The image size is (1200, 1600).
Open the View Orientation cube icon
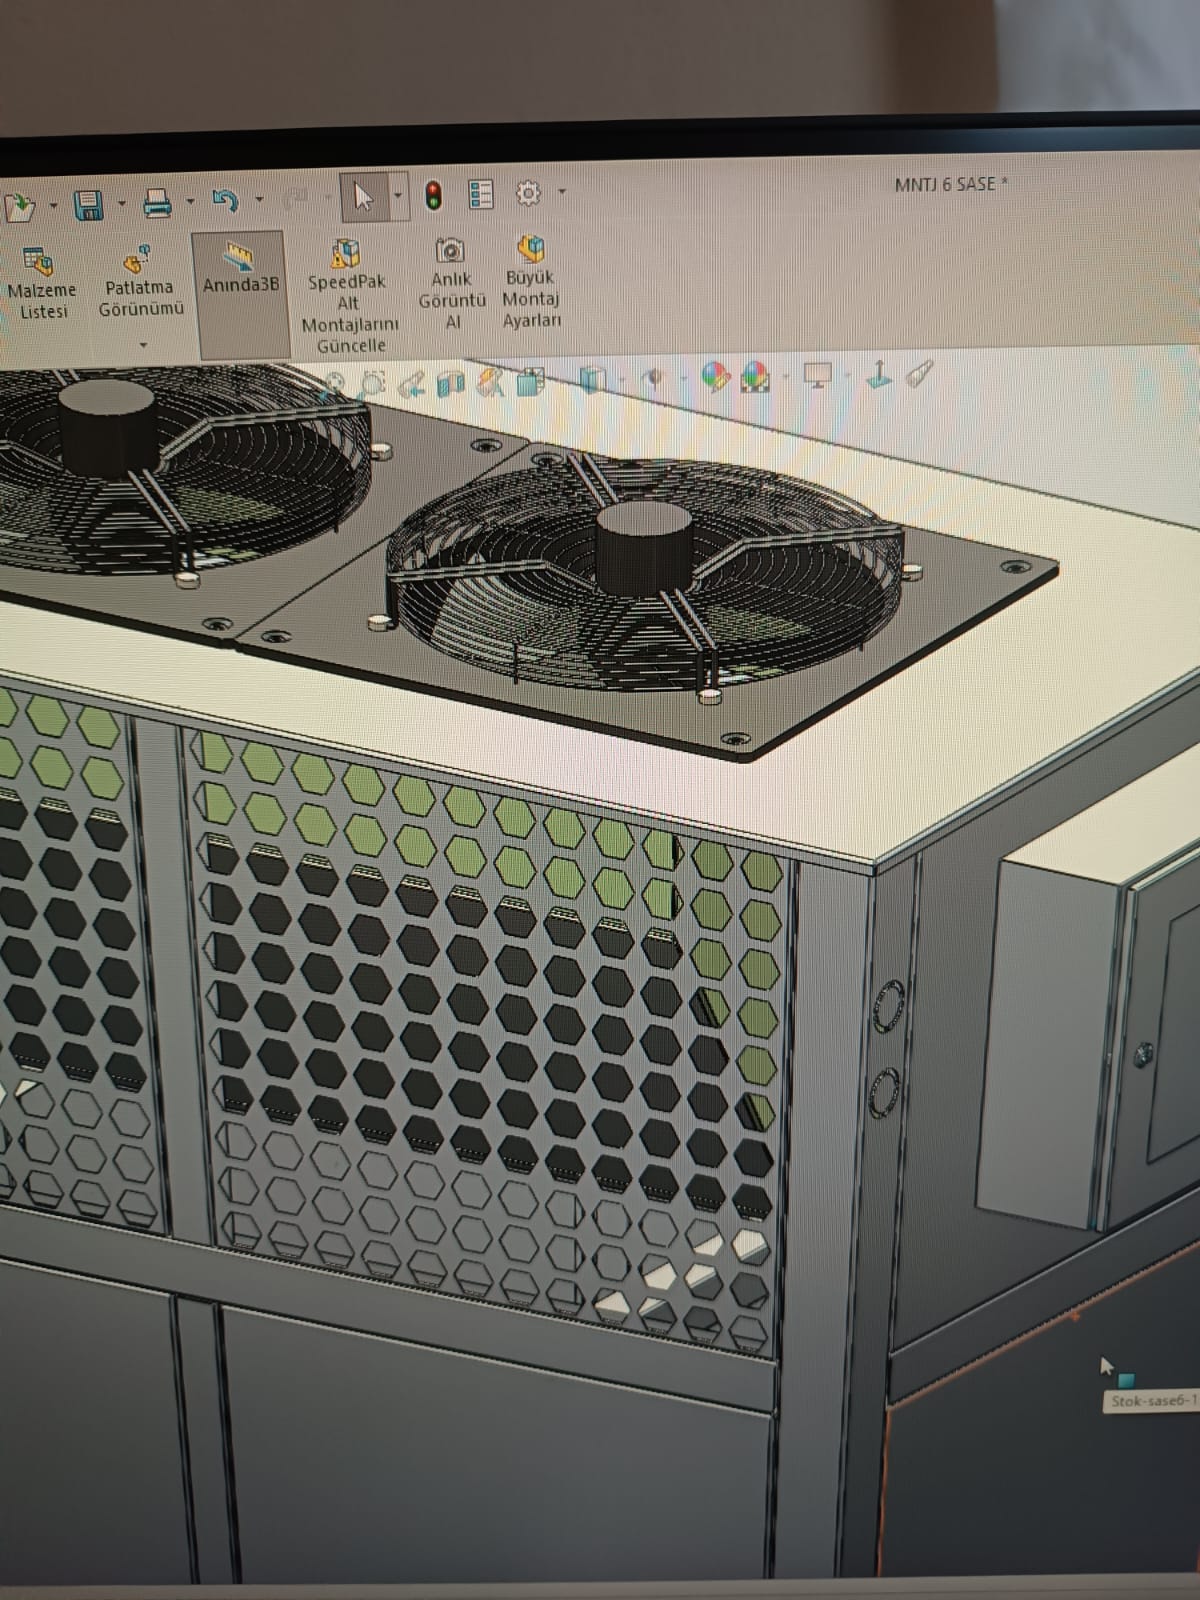(x=531, y=381)
